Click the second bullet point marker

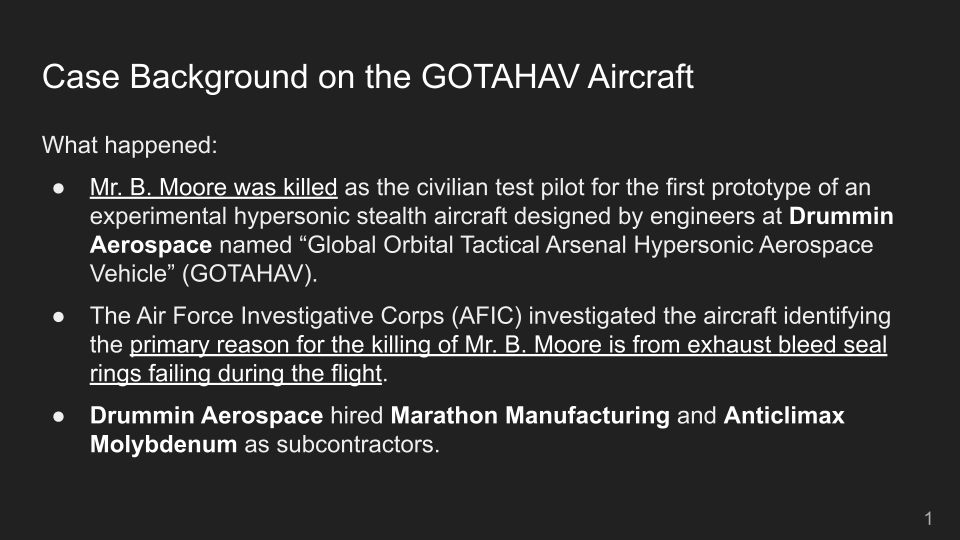coord(59,317)
